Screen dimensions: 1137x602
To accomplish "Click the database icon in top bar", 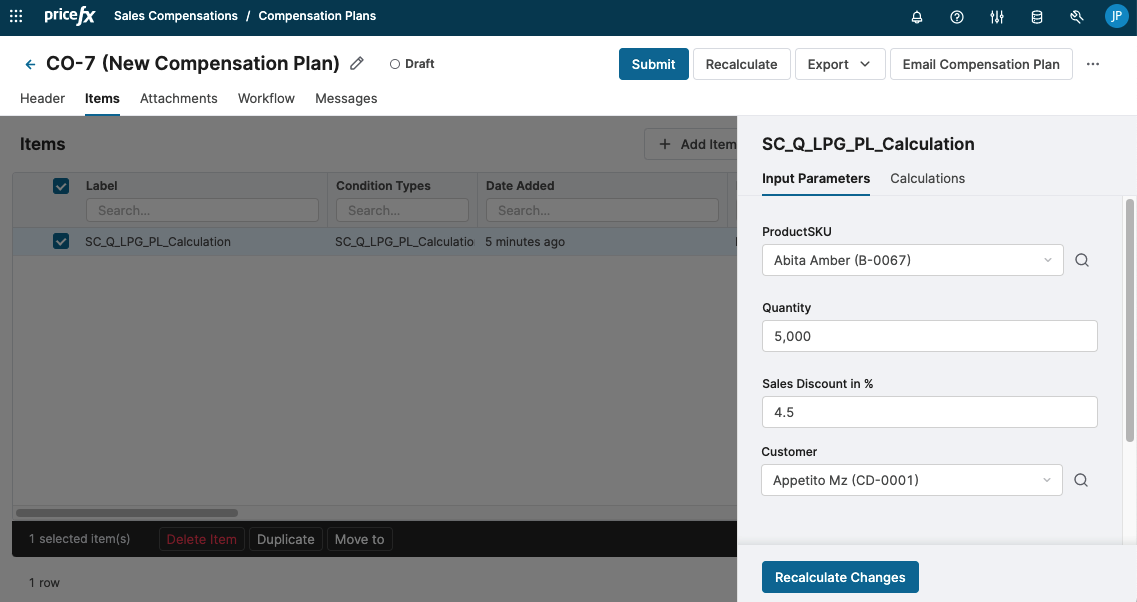I will pos(1037,17).
